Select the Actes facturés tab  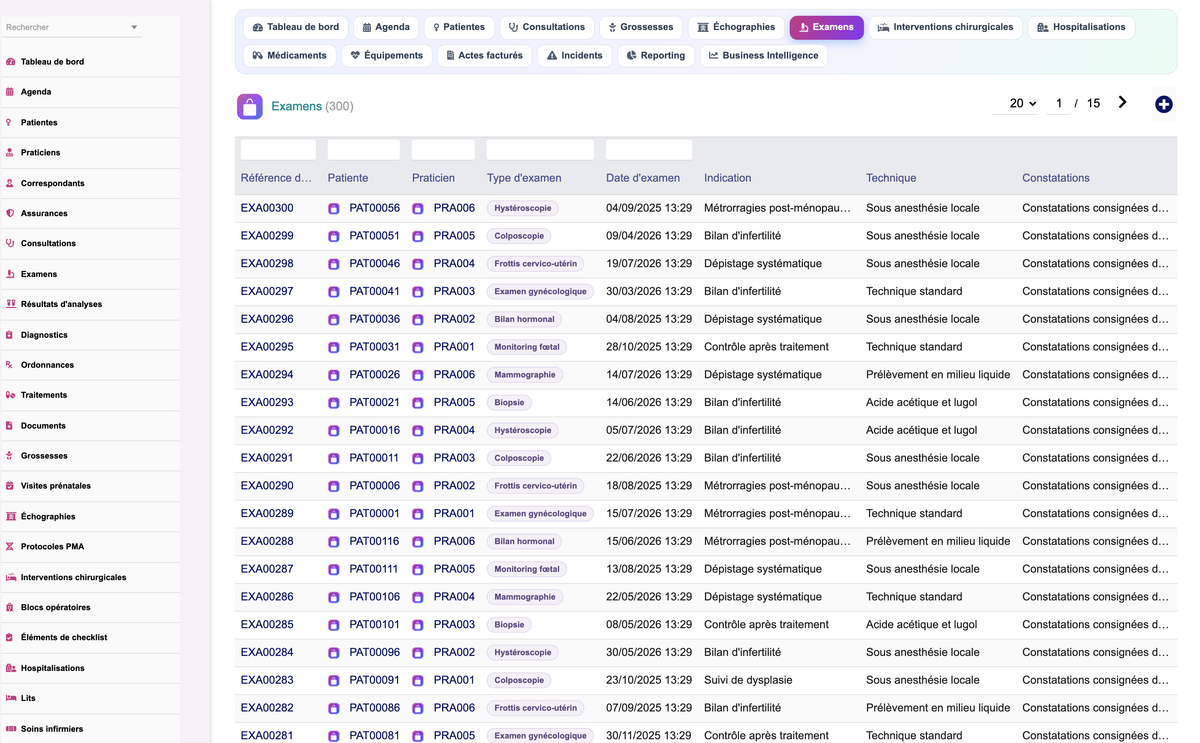tap(485, 55)
